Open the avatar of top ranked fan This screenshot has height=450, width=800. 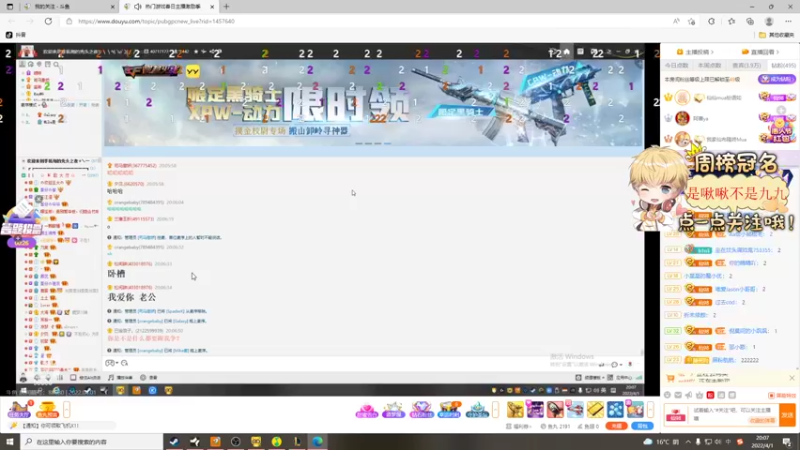tap(682, 97)
